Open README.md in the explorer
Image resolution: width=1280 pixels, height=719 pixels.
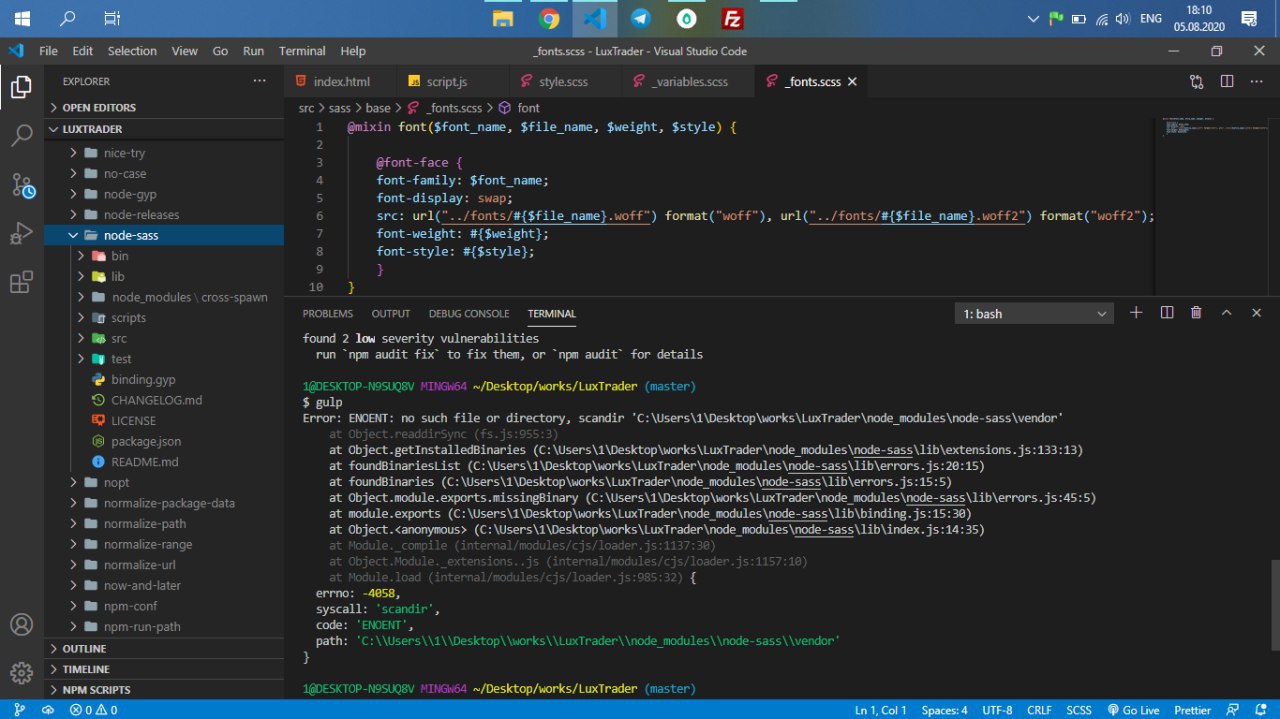[x=165, y=462]
